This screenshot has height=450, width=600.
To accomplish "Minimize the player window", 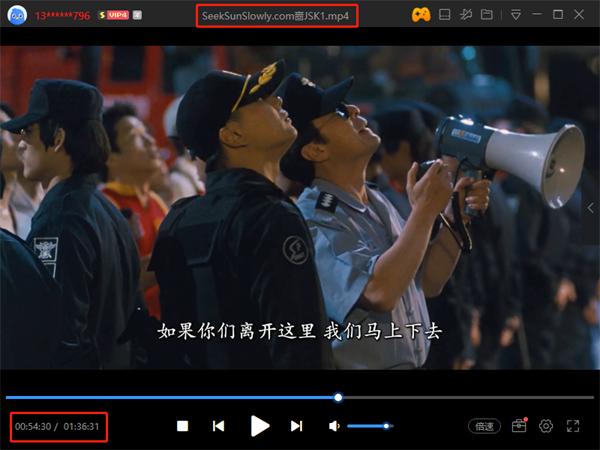I will [537, 15].
